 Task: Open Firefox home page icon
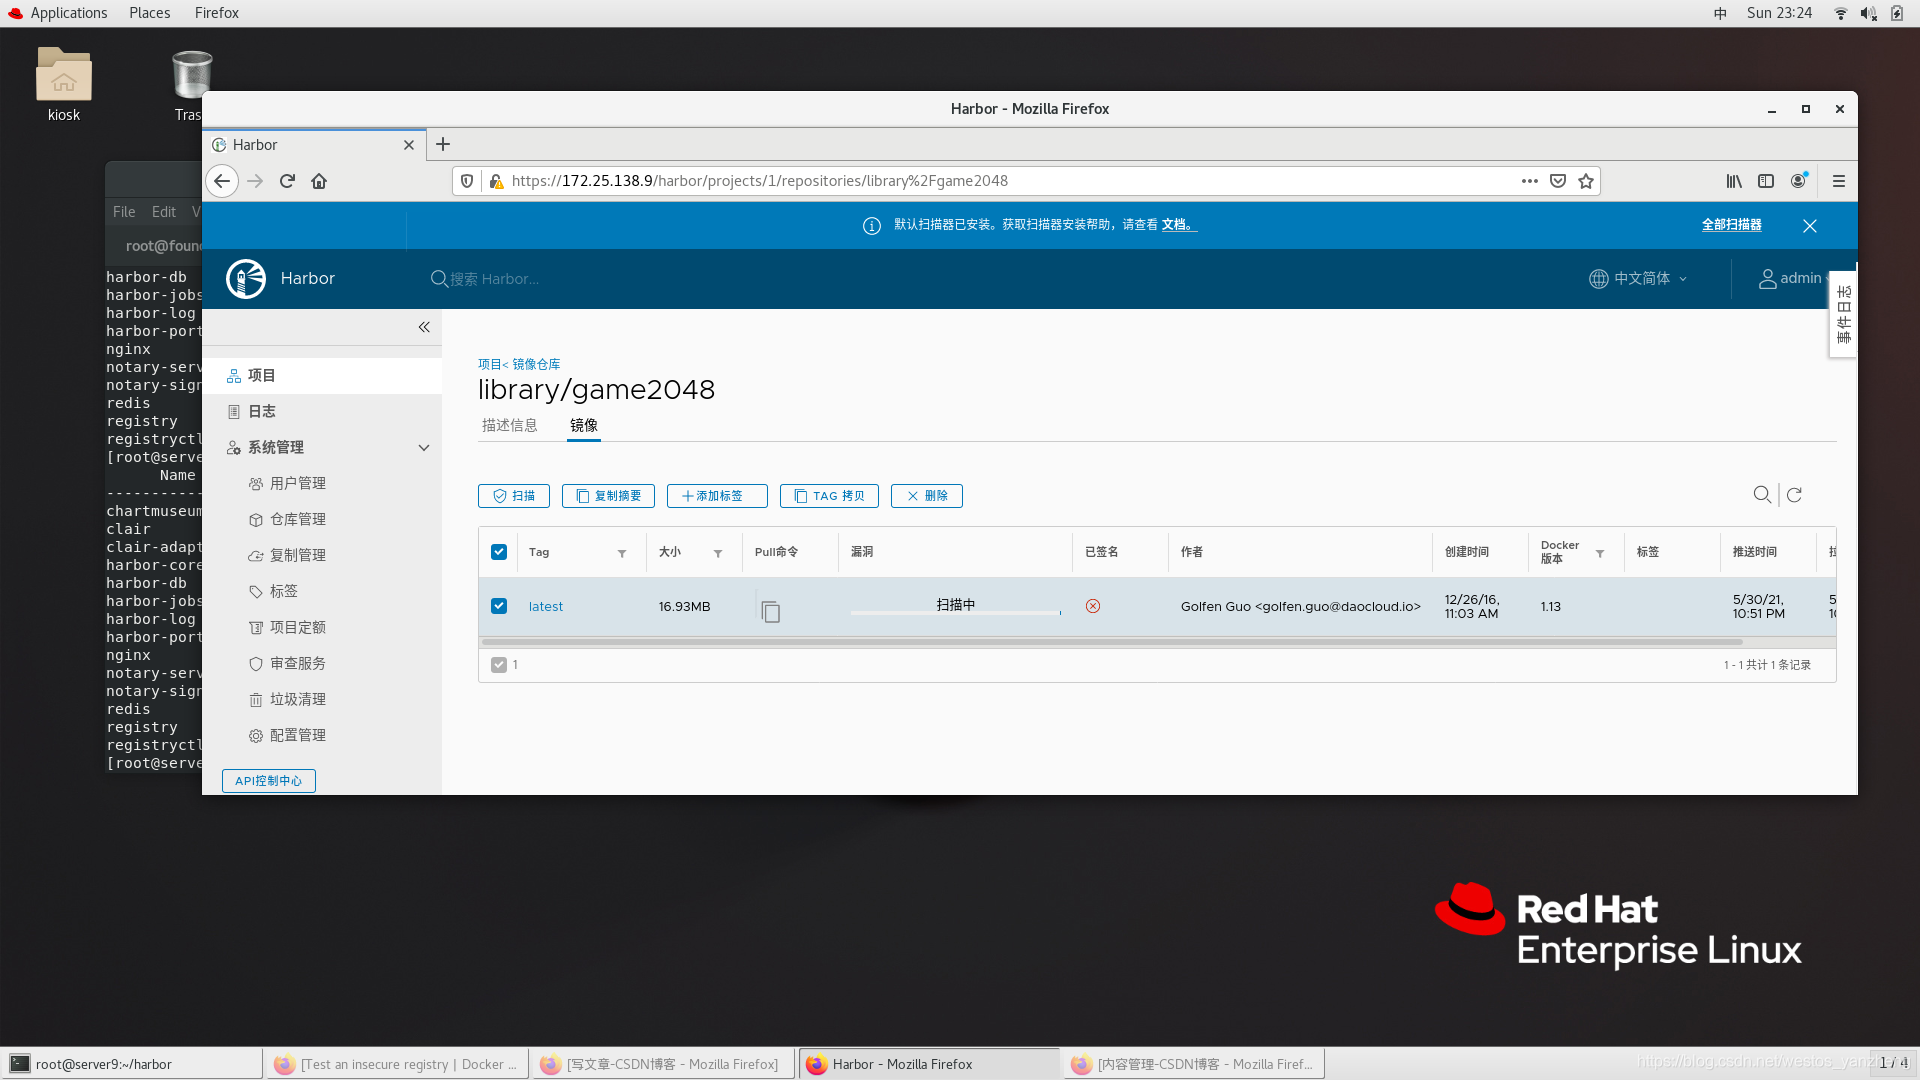(319, 181)
